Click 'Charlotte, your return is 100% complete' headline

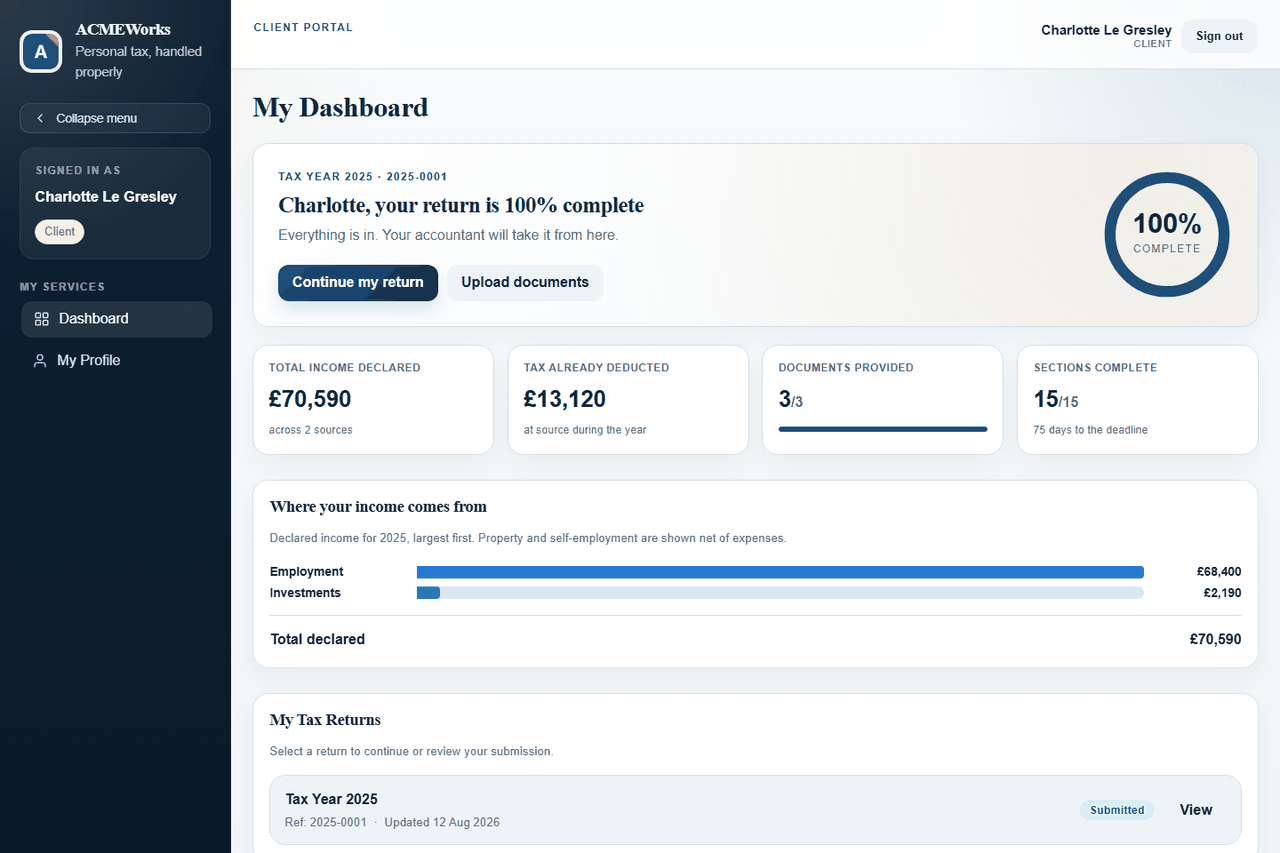tap(461, 205)
